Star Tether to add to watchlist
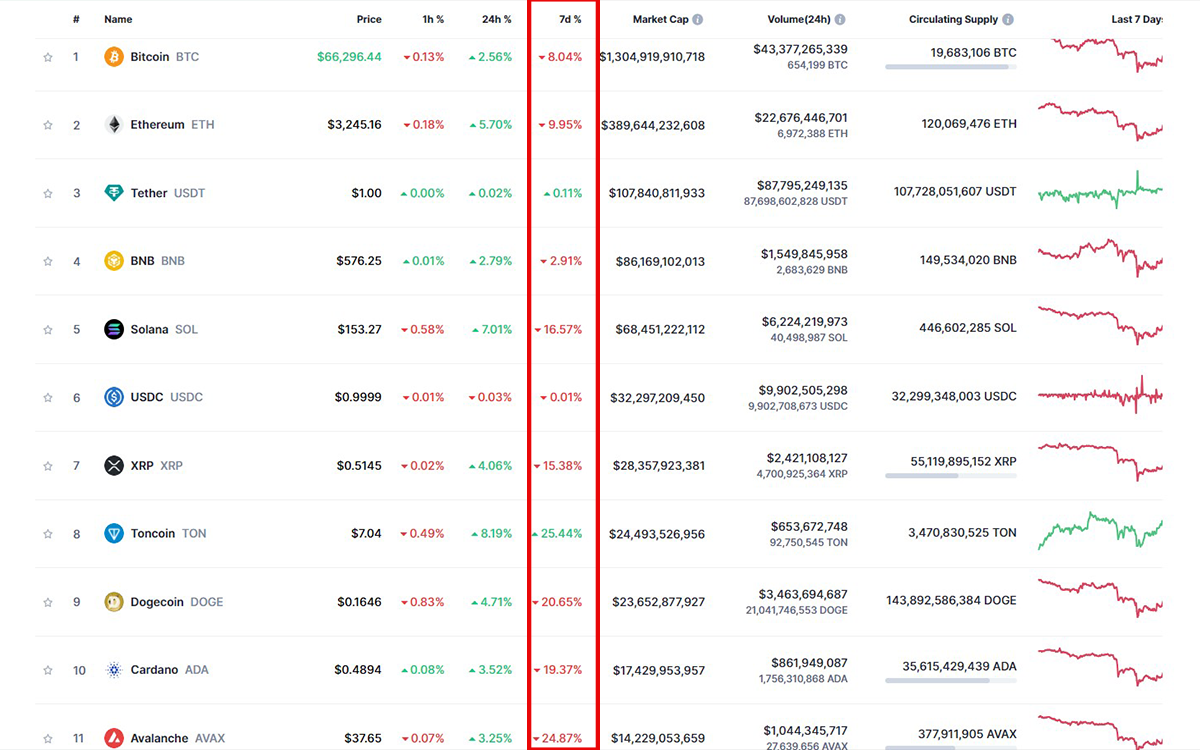 [47, 193]
